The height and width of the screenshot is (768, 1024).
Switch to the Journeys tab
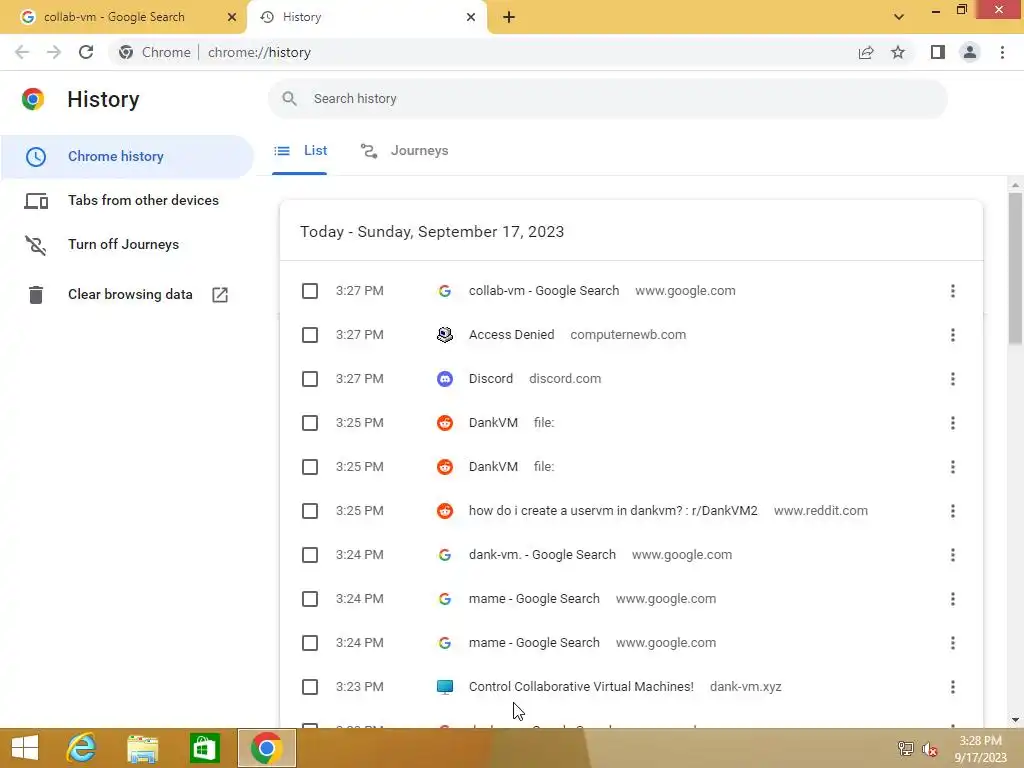[404, 151]
